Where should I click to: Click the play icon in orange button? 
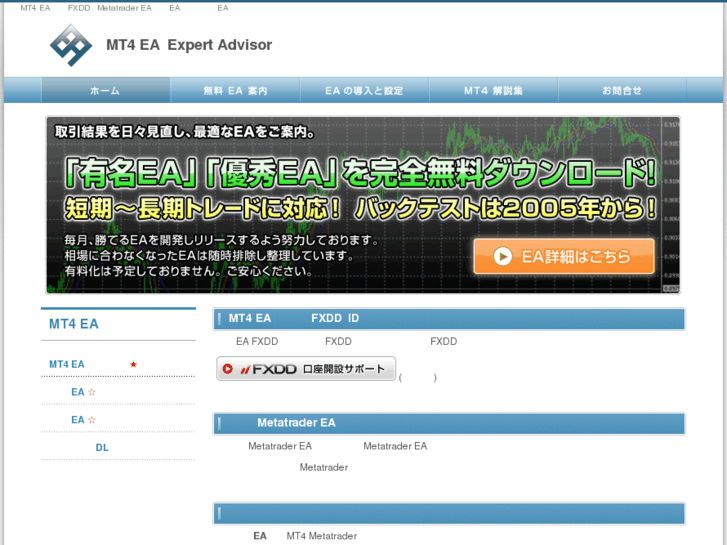[503, 256]
